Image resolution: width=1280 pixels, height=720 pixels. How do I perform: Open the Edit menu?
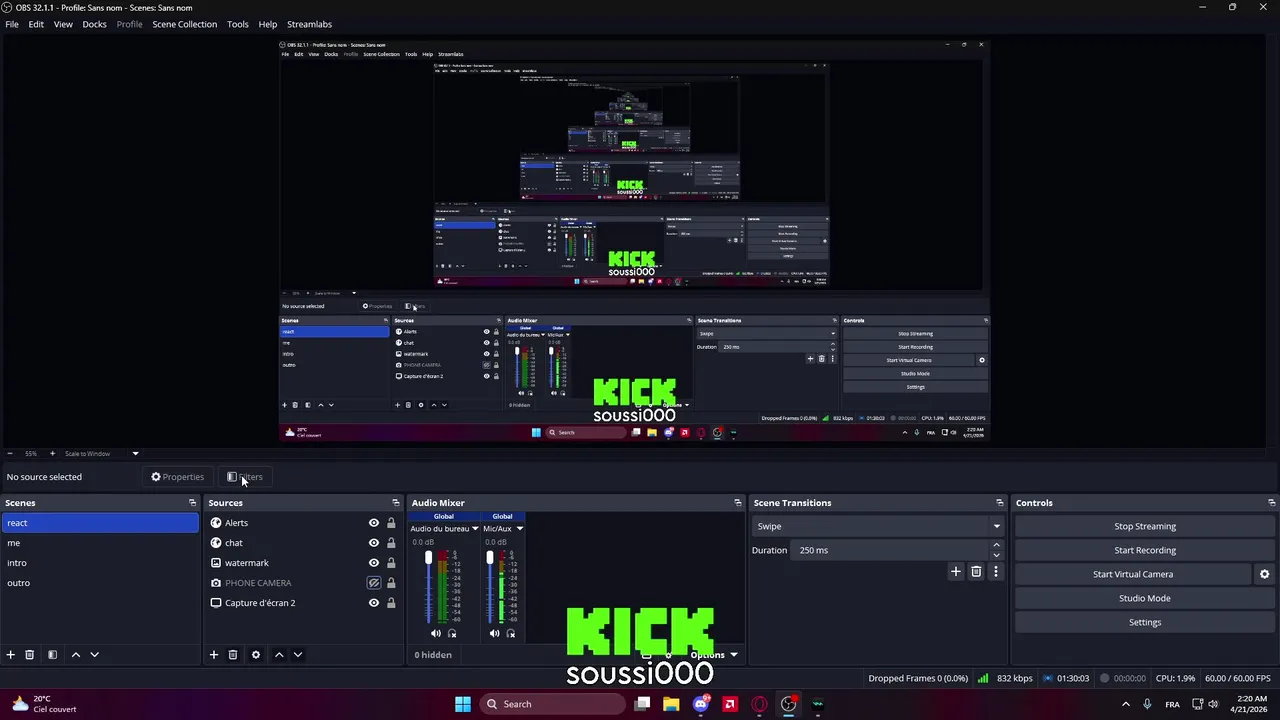pyautogui.click(x=36, y=24)
